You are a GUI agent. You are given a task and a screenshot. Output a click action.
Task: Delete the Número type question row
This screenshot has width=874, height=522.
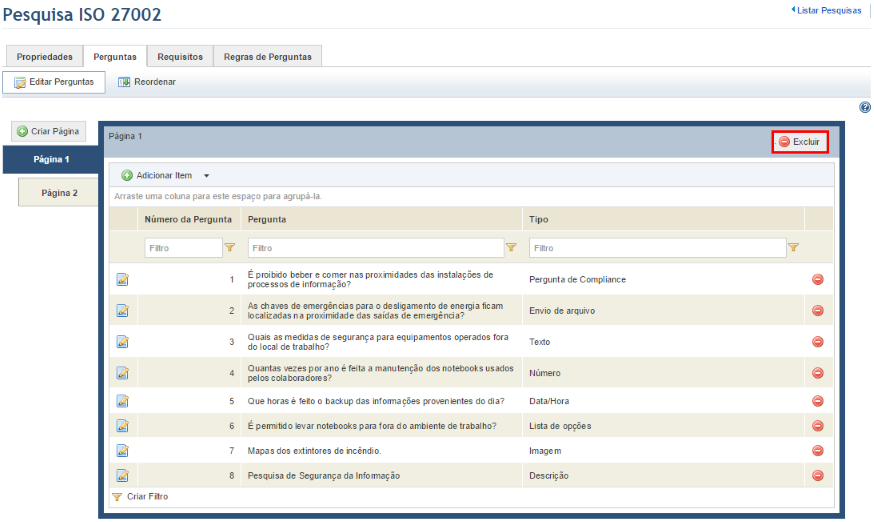818,373
